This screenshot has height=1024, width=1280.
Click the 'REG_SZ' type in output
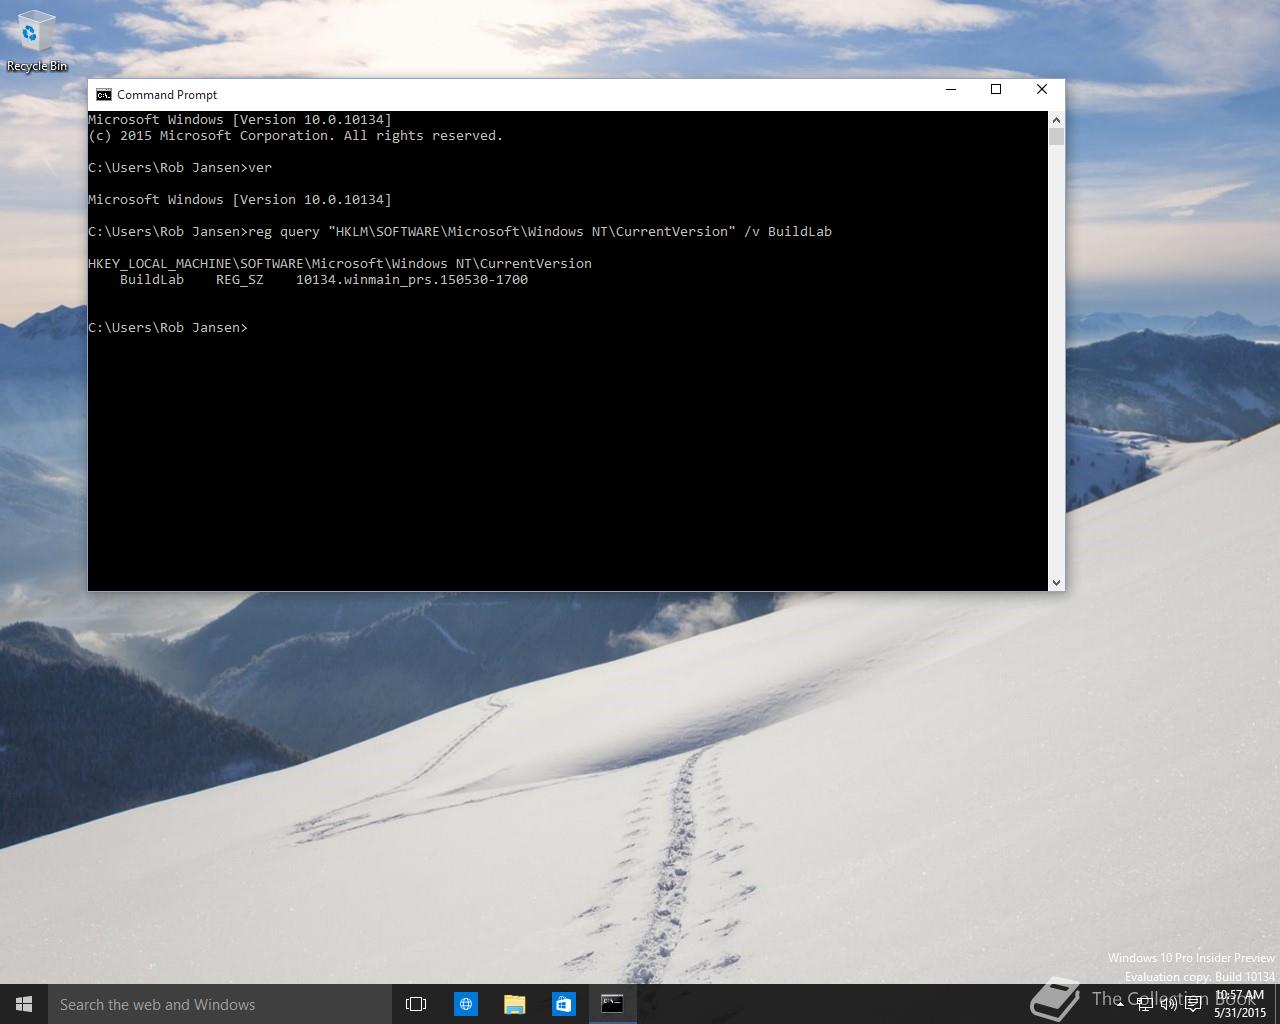tap(240, 280)
